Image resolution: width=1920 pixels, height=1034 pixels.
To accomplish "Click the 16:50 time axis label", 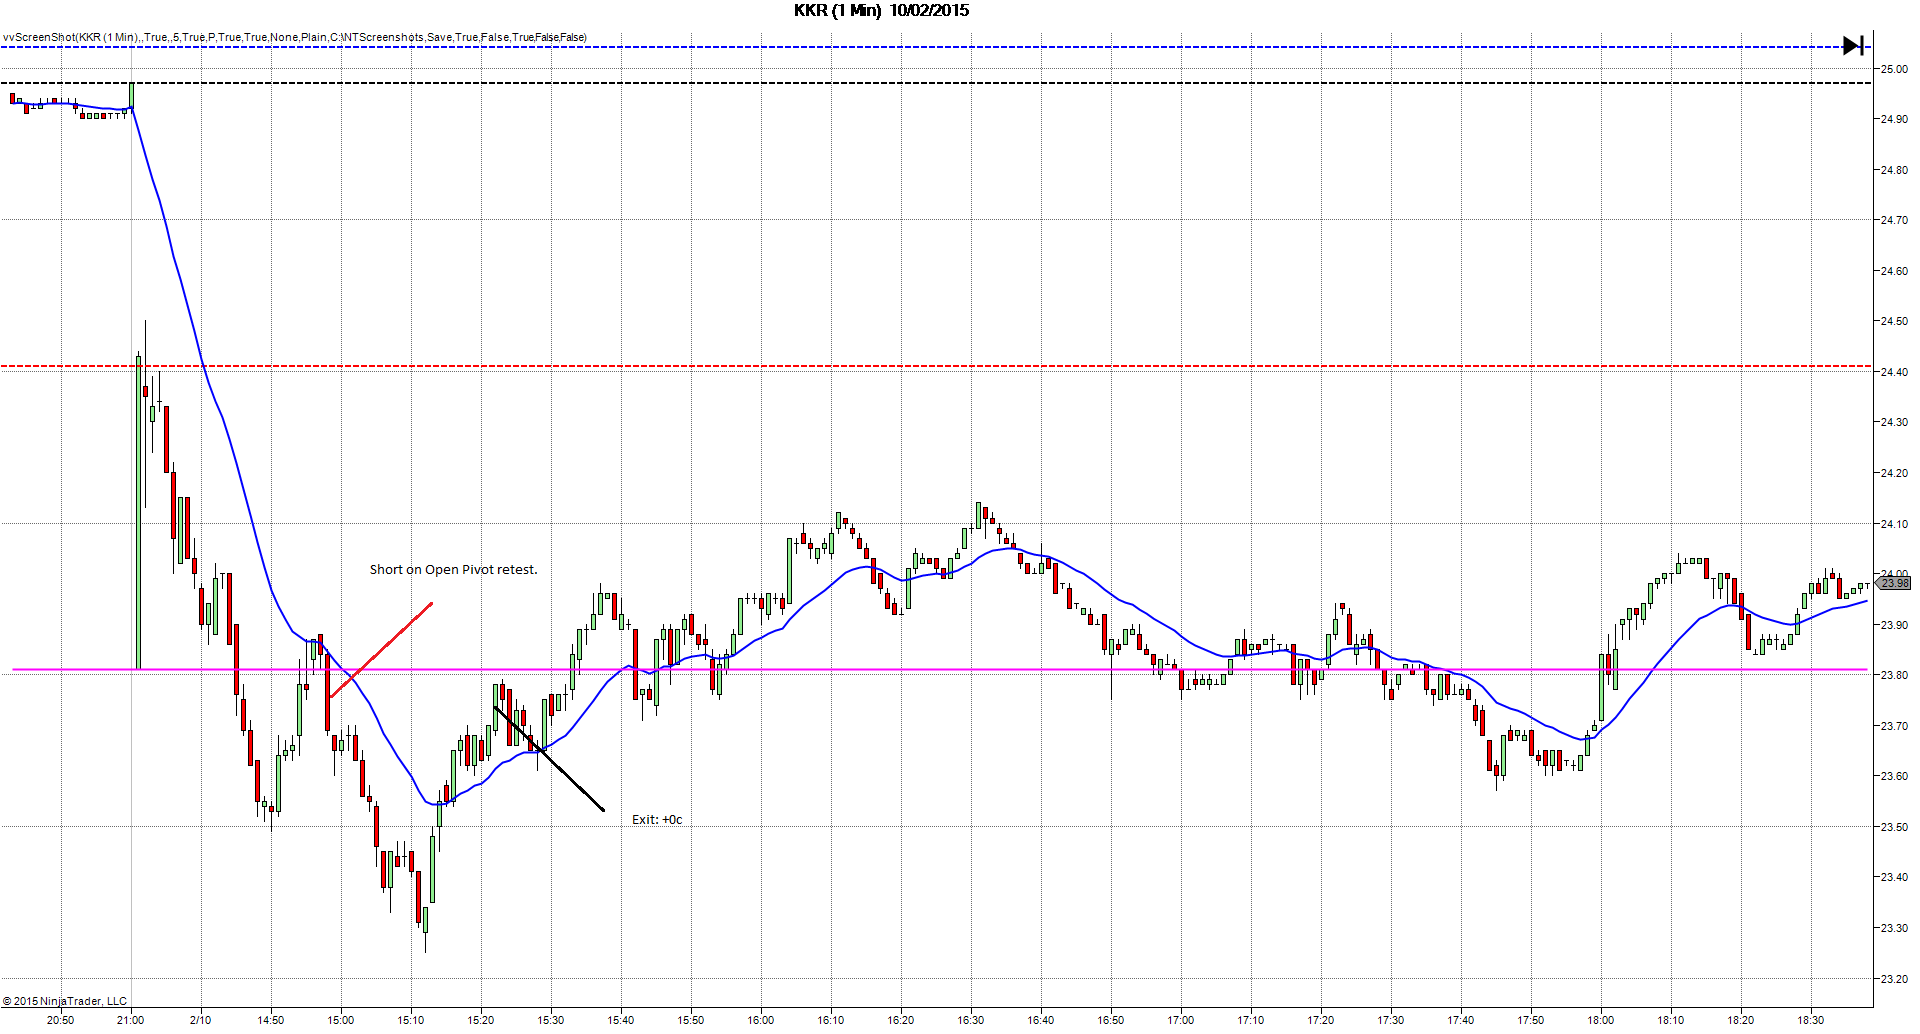I will point(1110,1020).
